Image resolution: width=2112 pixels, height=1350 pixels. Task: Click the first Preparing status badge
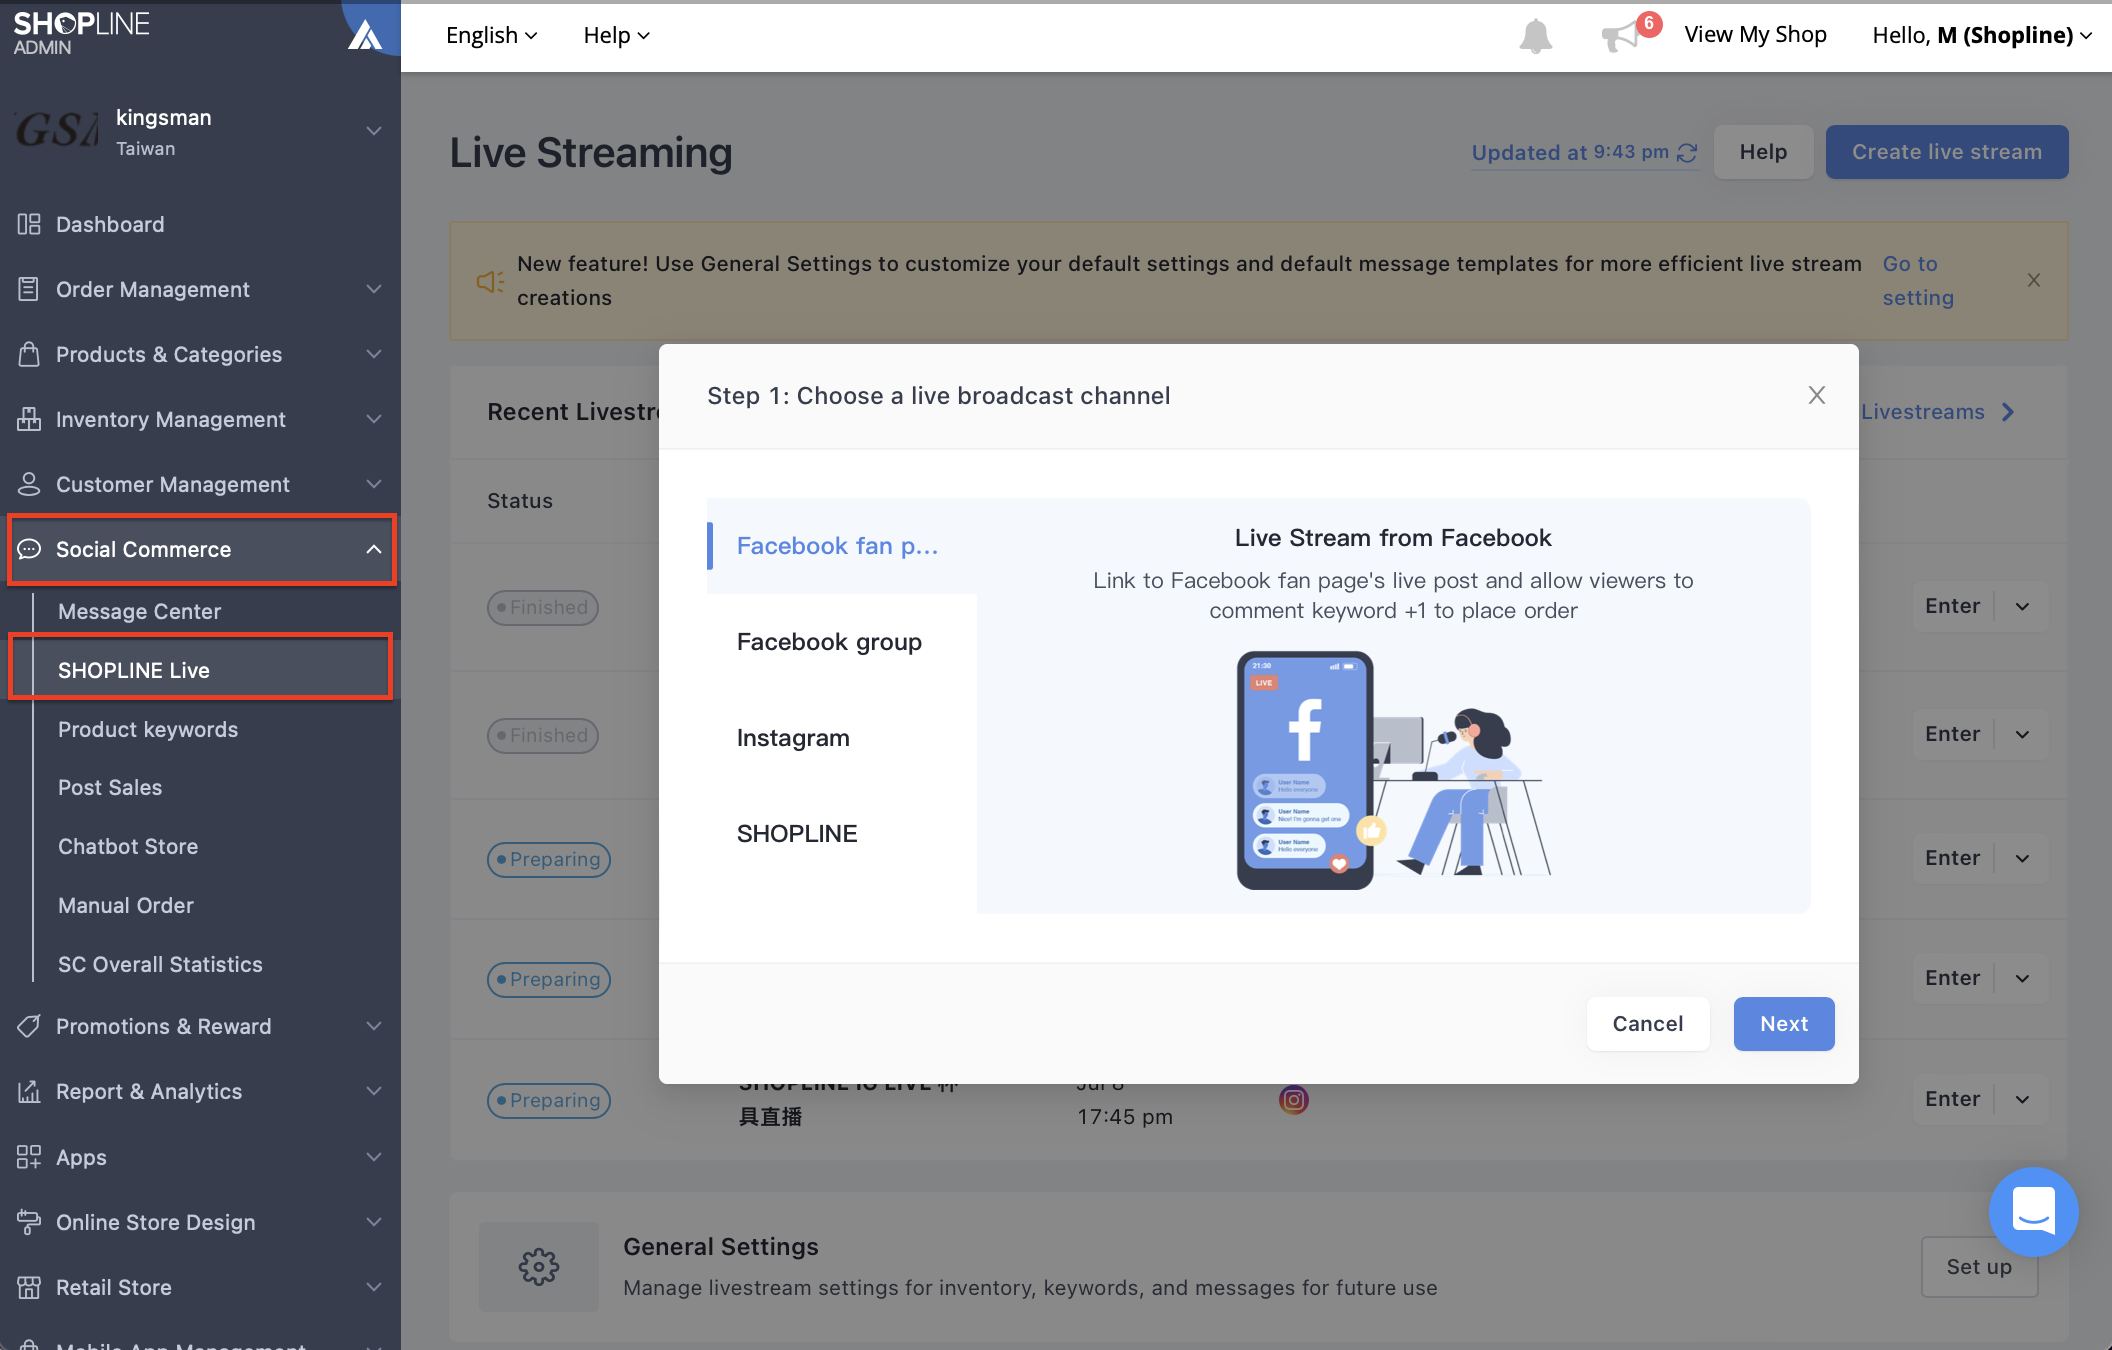click(x=549, y=859)
